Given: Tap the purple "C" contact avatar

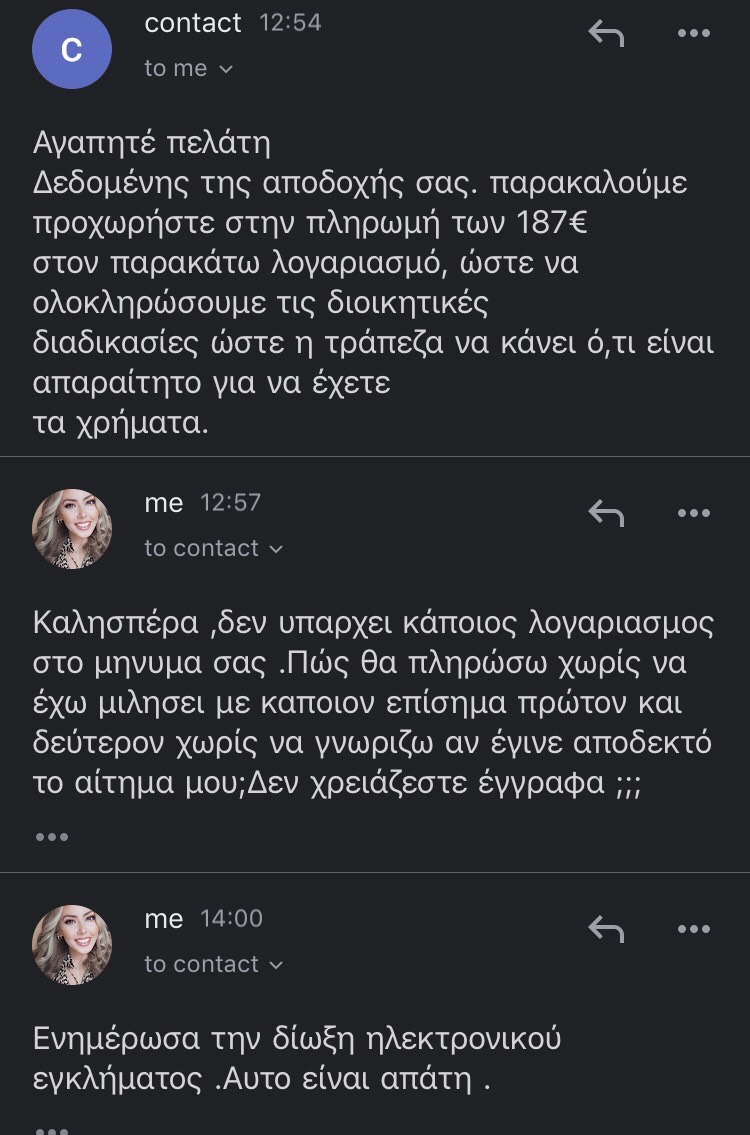Looking at the screenshot, I should pos(72,50).
